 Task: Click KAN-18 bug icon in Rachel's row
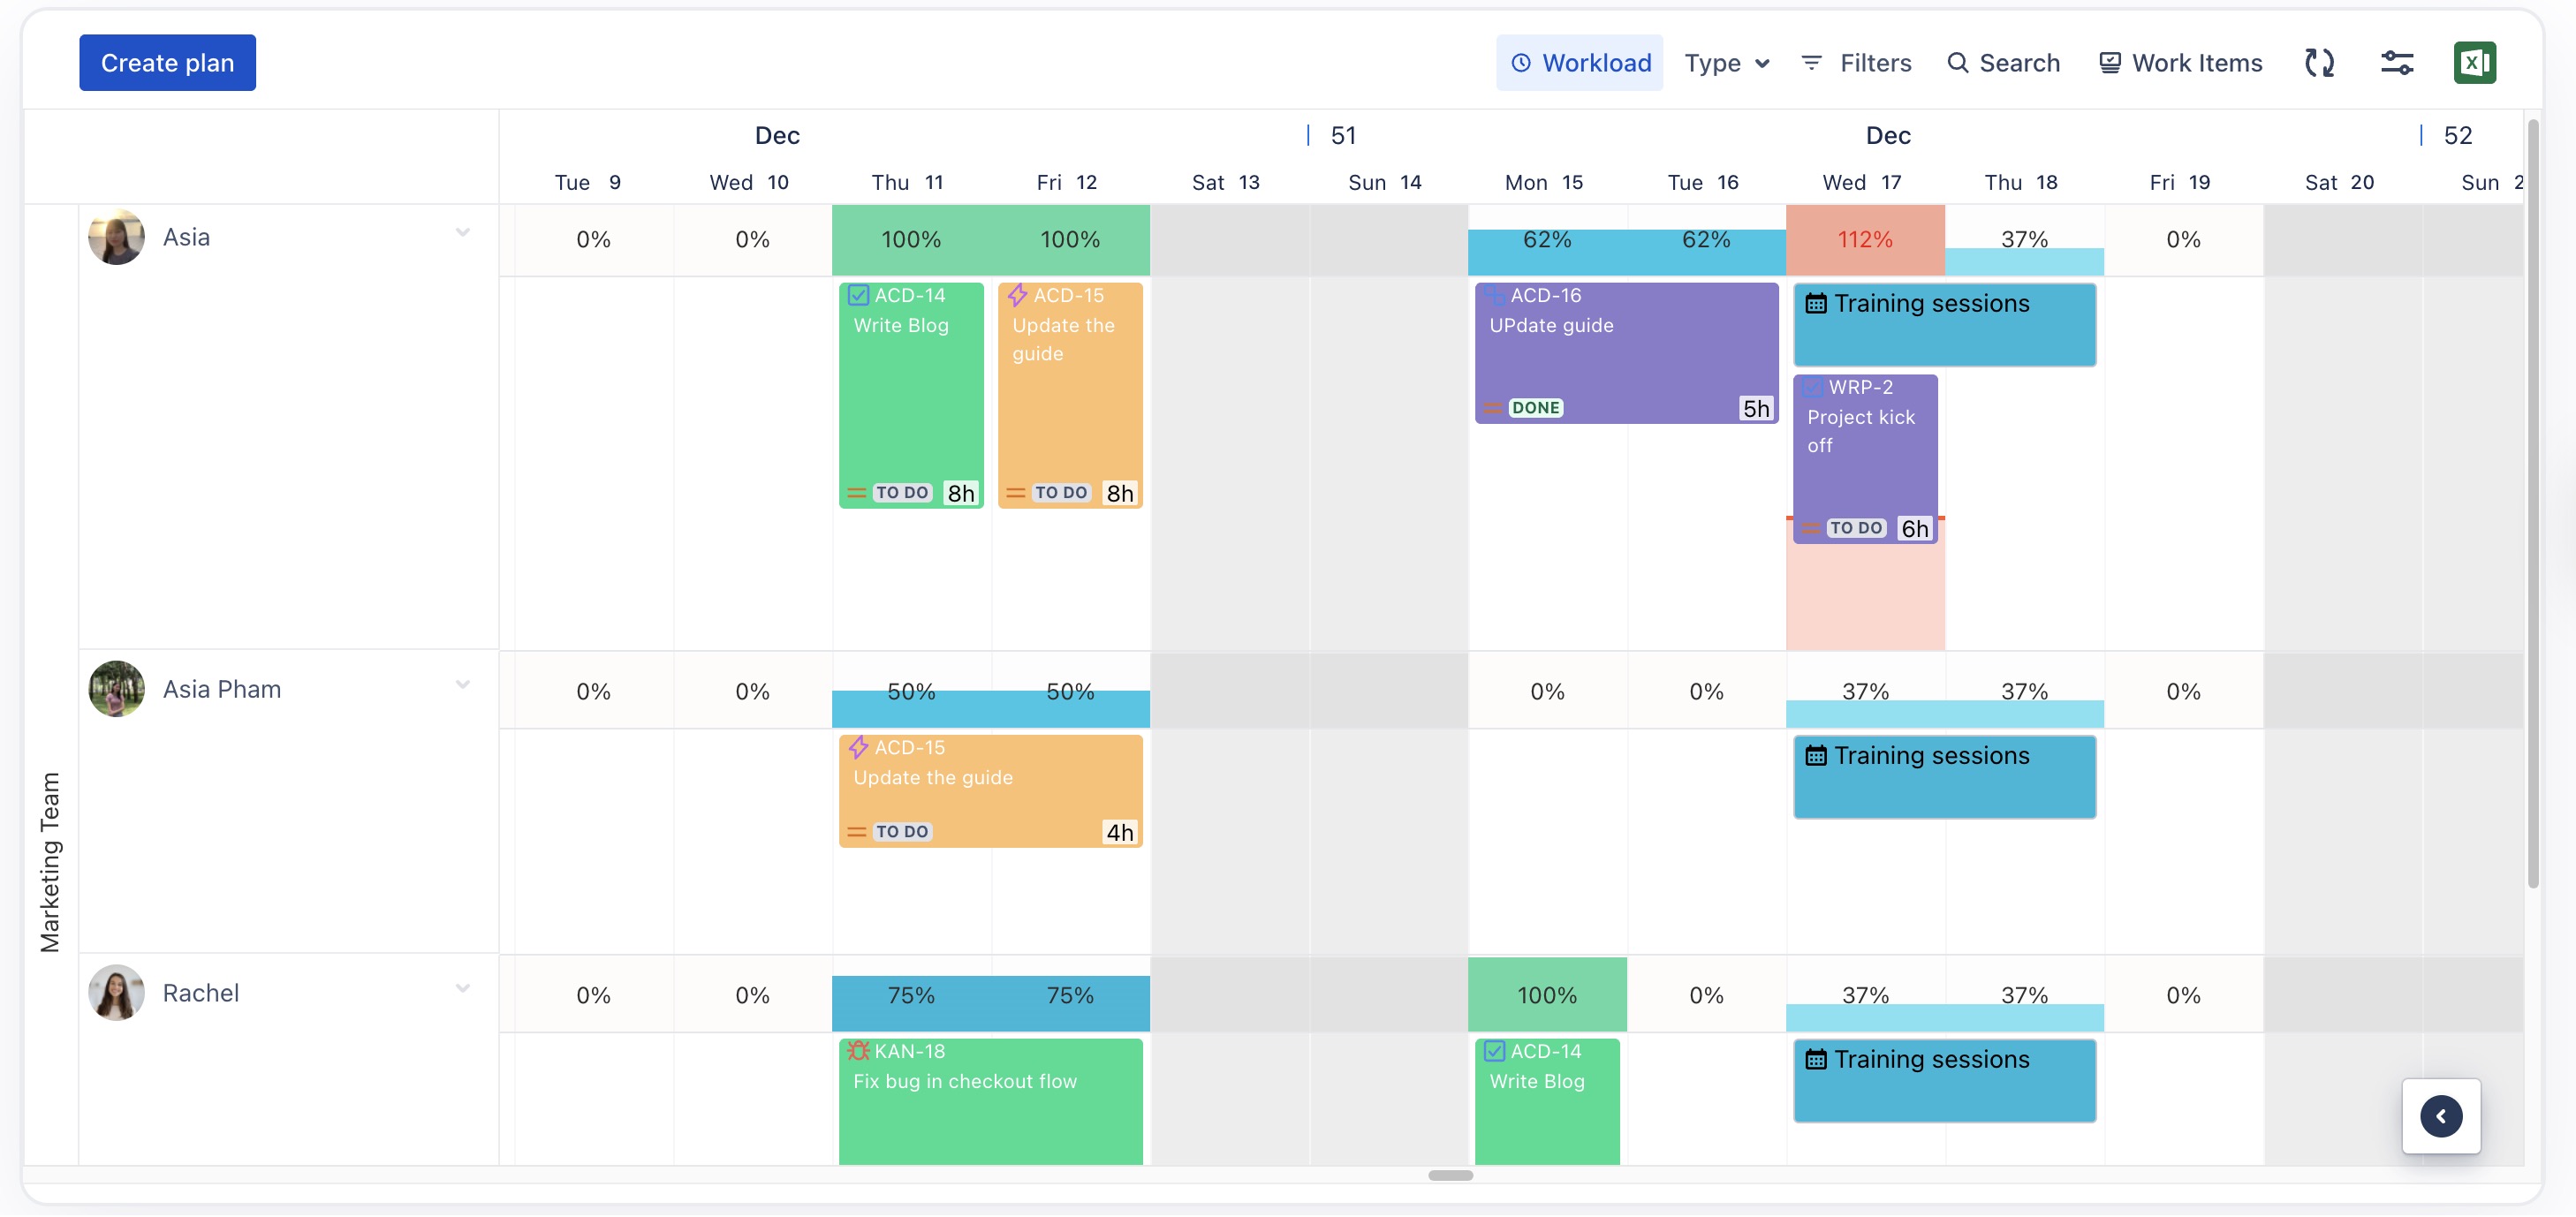click(858, 1051)
